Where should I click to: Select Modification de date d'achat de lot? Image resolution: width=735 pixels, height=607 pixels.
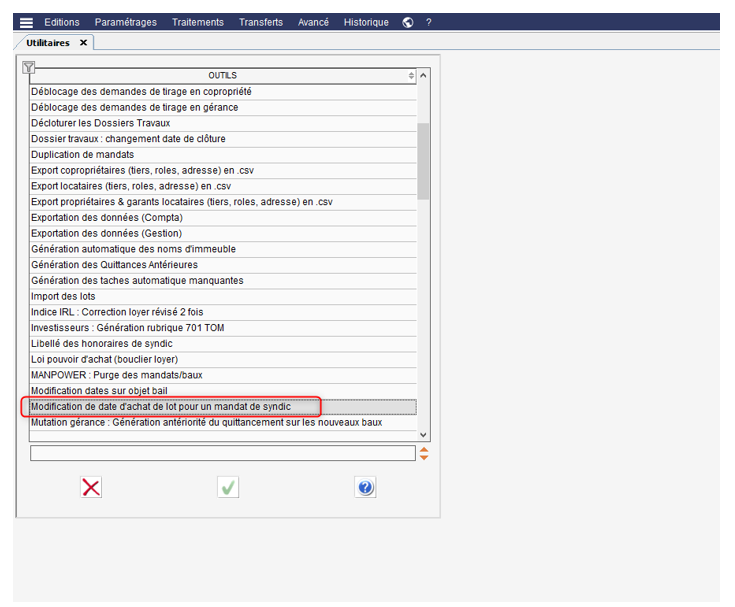161,407
